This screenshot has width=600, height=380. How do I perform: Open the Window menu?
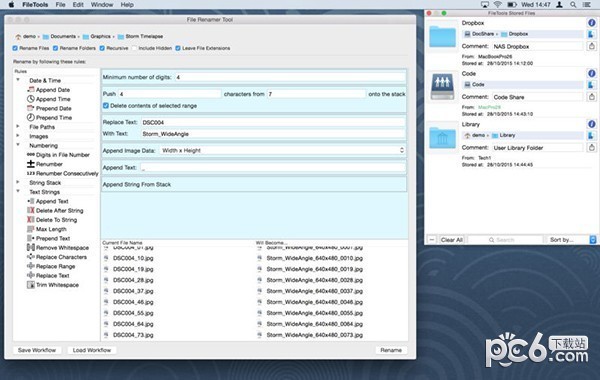102,5
